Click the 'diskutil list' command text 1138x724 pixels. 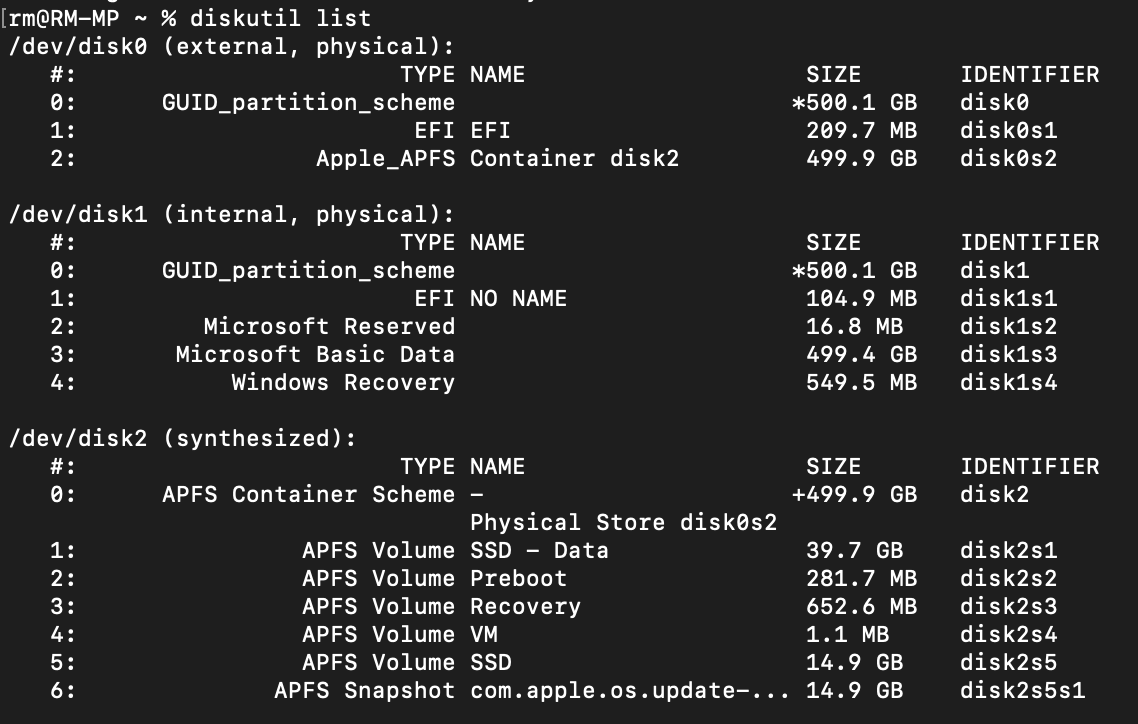point(280,18)
